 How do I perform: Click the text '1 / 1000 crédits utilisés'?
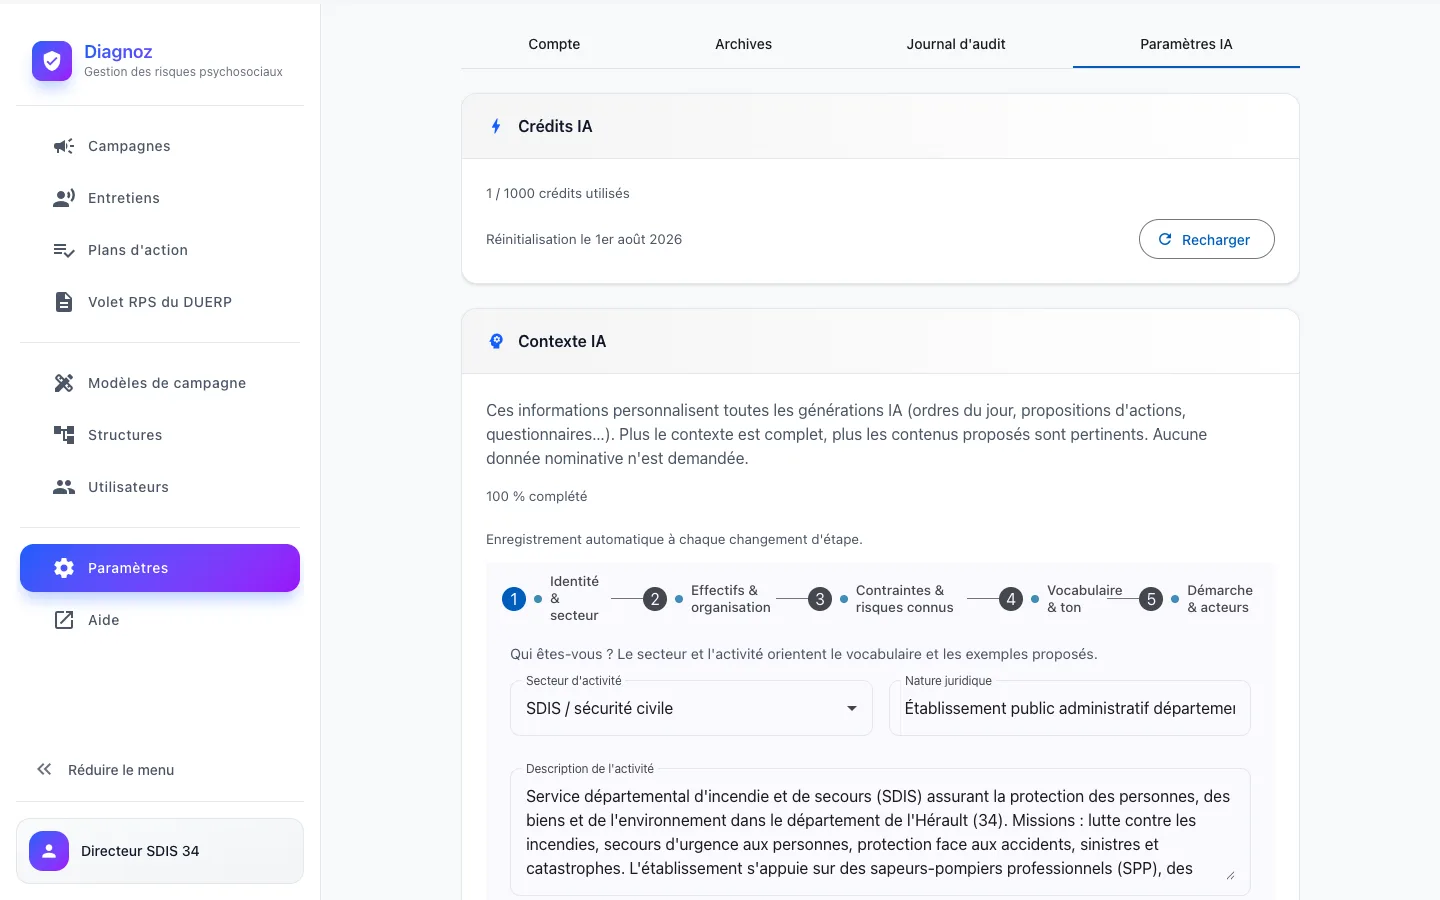558,193
